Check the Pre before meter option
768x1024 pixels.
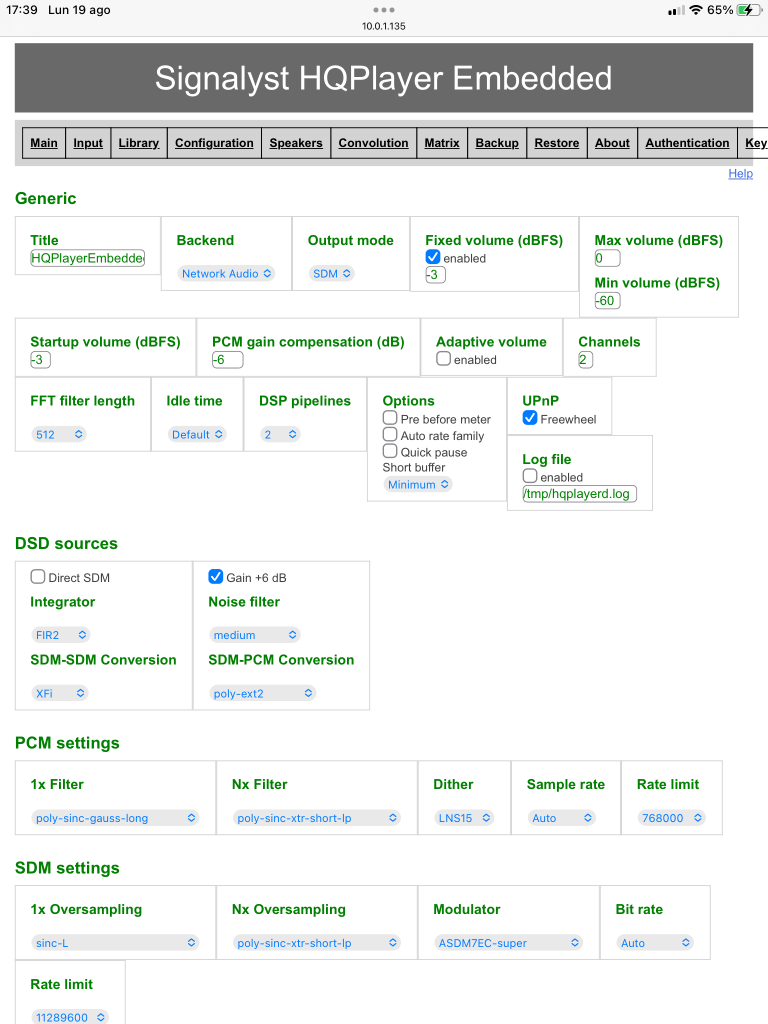(x=390, y=418)
